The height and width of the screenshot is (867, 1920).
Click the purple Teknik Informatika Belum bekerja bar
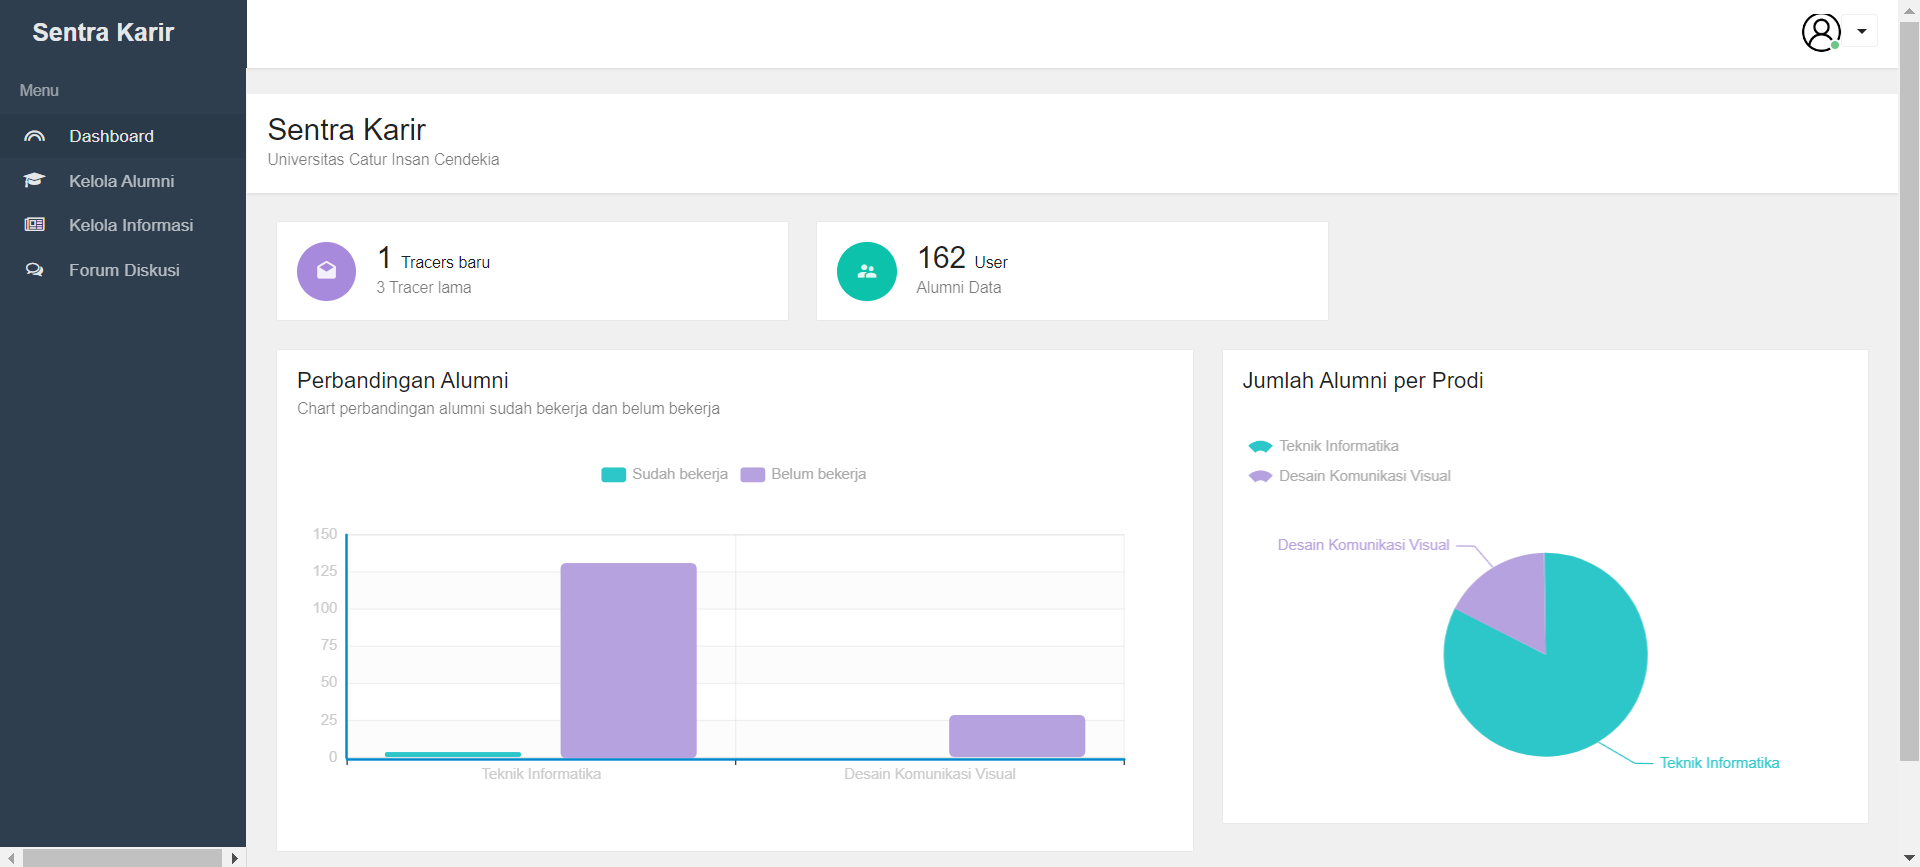(628, 660)
